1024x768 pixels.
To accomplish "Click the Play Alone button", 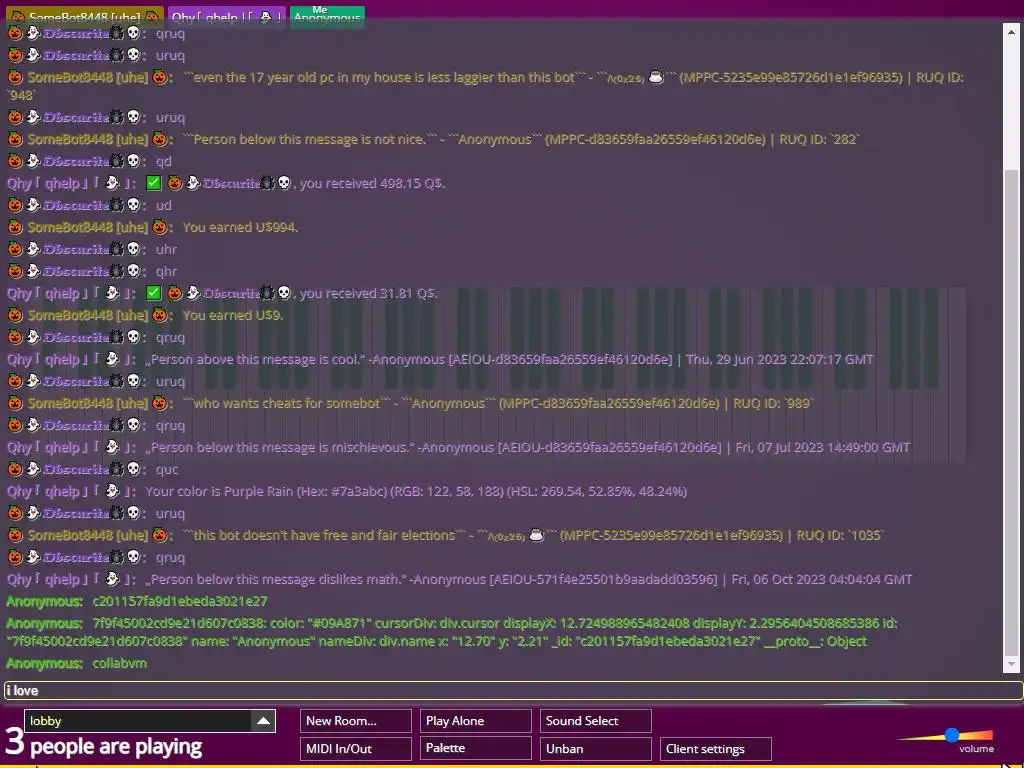I will pos(475,721).
